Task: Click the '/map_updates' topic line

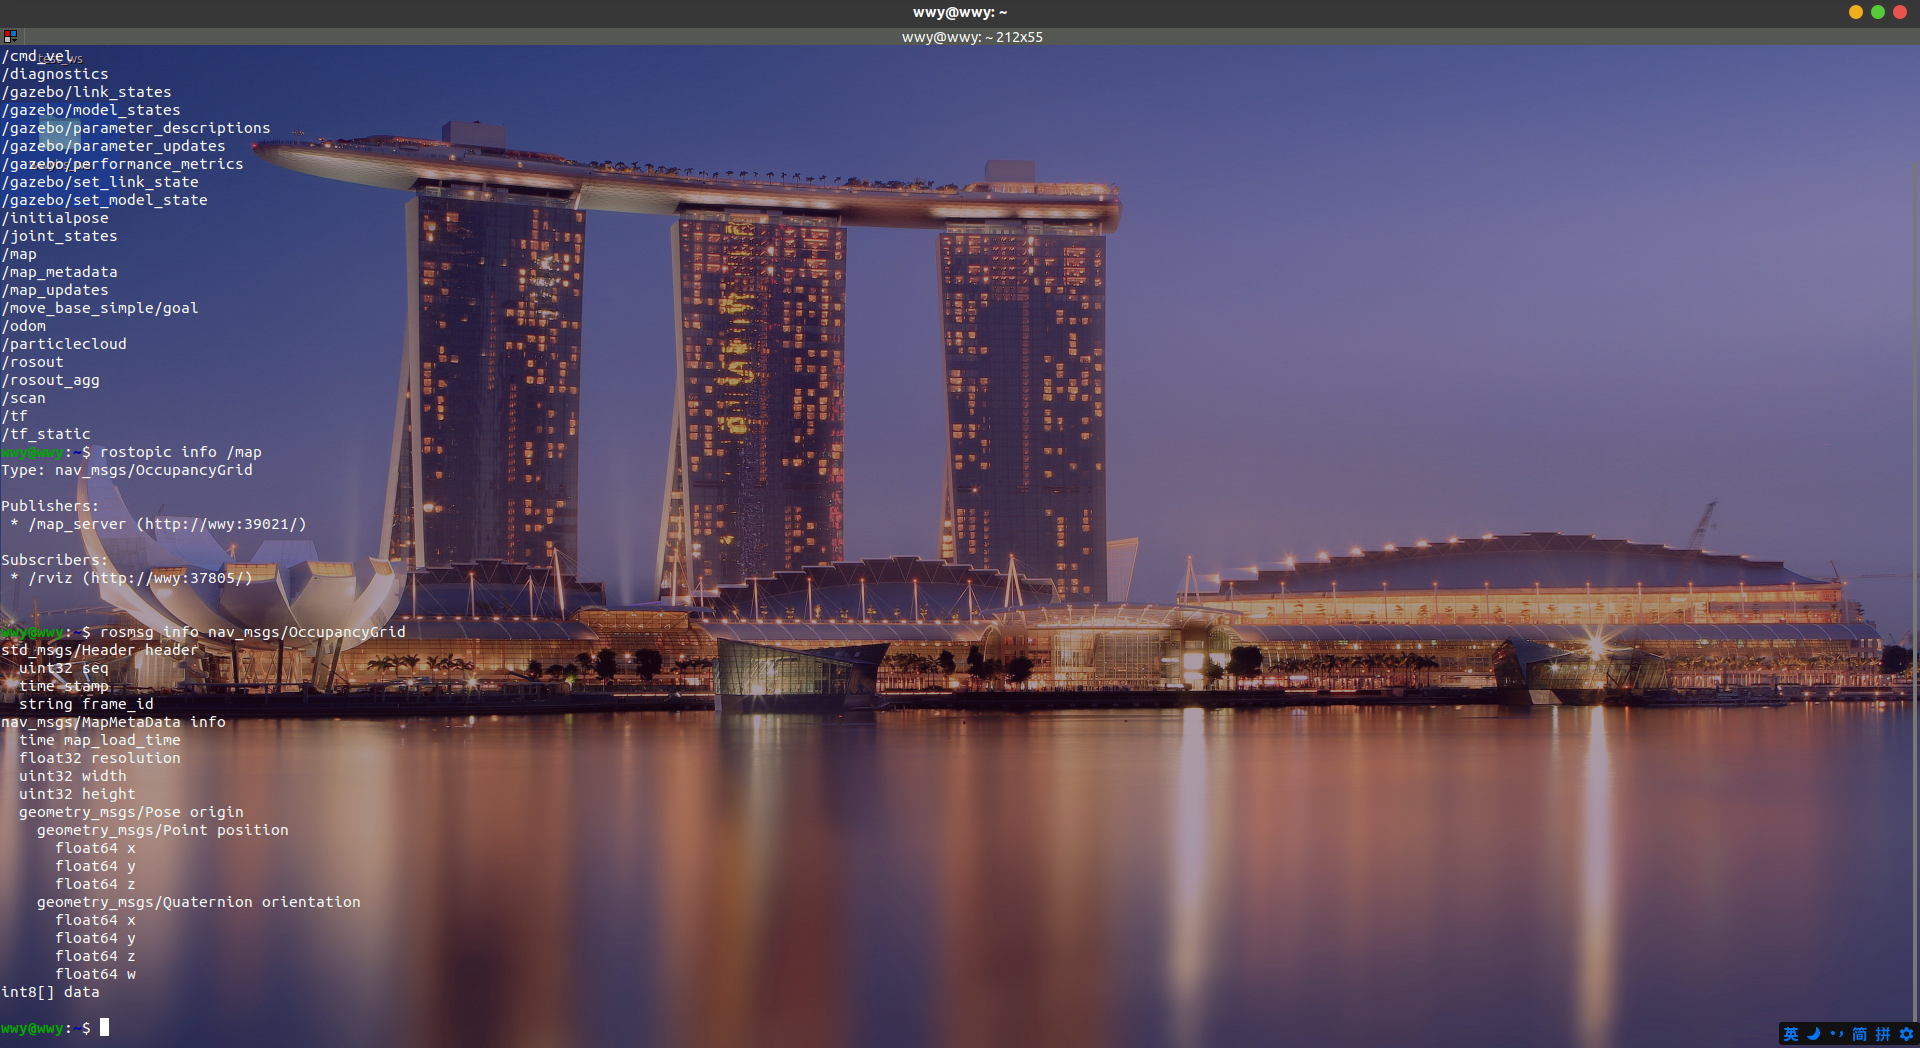Action: click(55, 290)
